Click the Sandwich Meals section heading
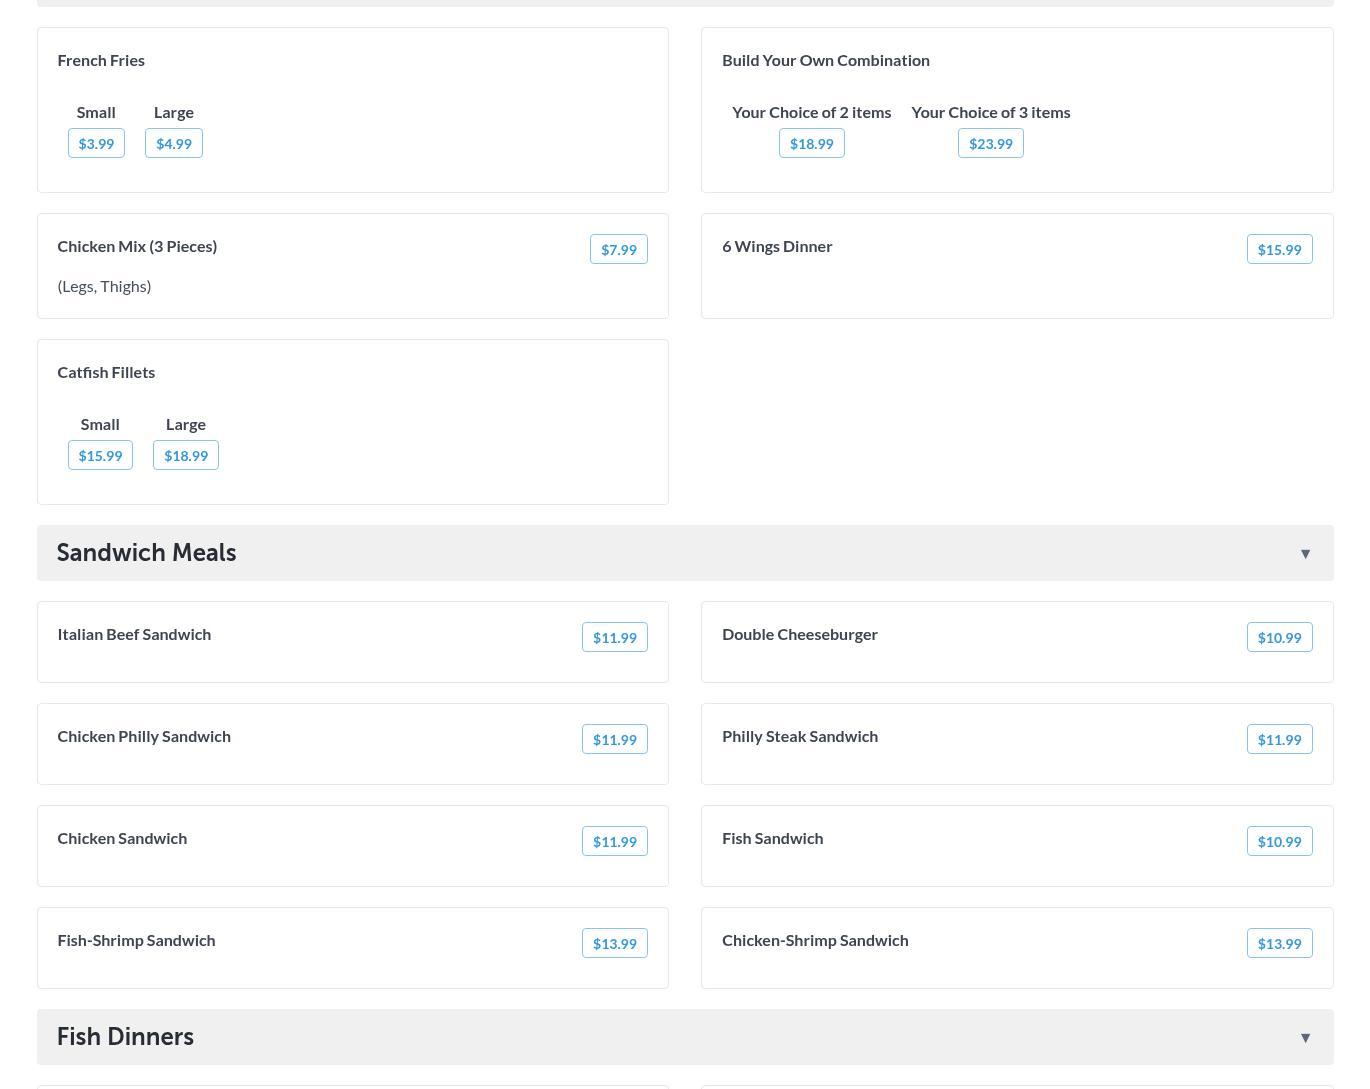This screenshot has height=1089, width=1370. pos(146,553)
